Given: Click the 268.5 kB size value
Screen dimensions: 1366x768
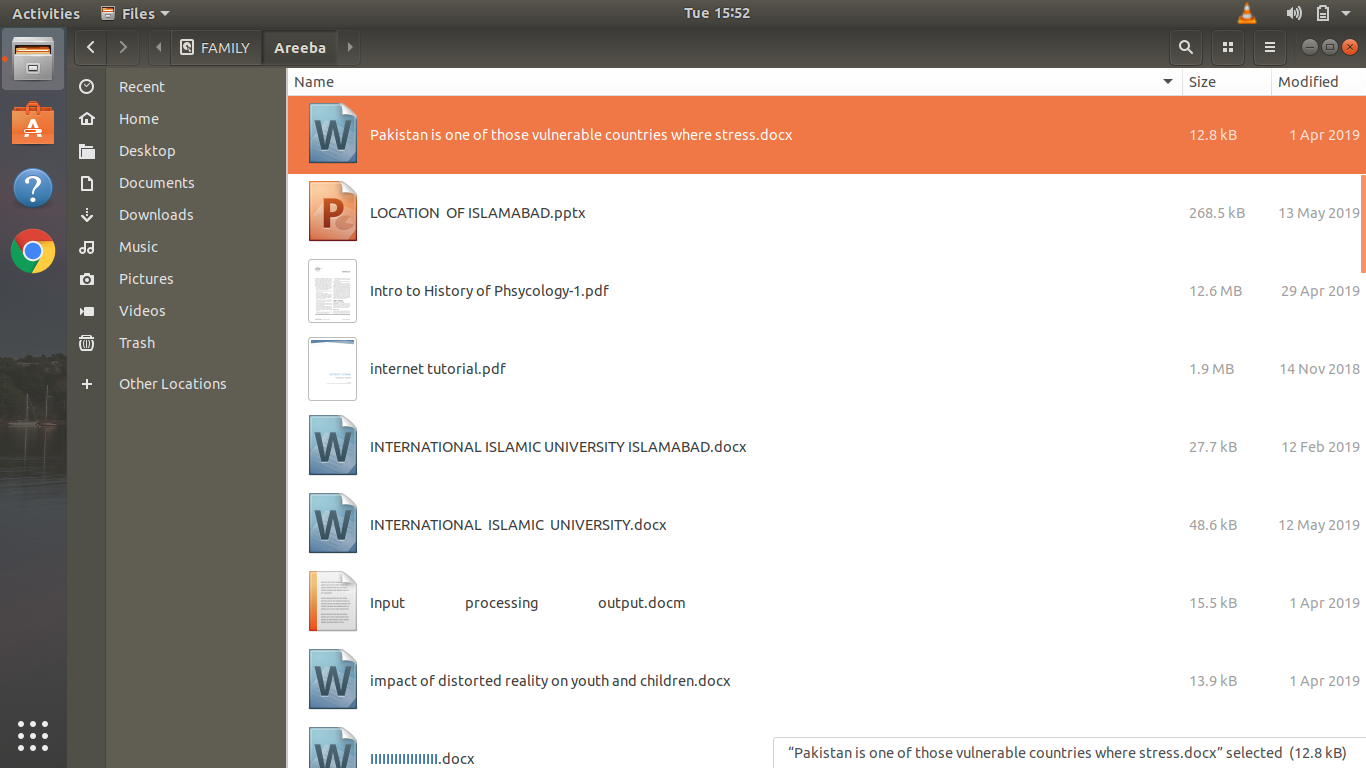Looking at the screenshot, I should pos(1217,213).
